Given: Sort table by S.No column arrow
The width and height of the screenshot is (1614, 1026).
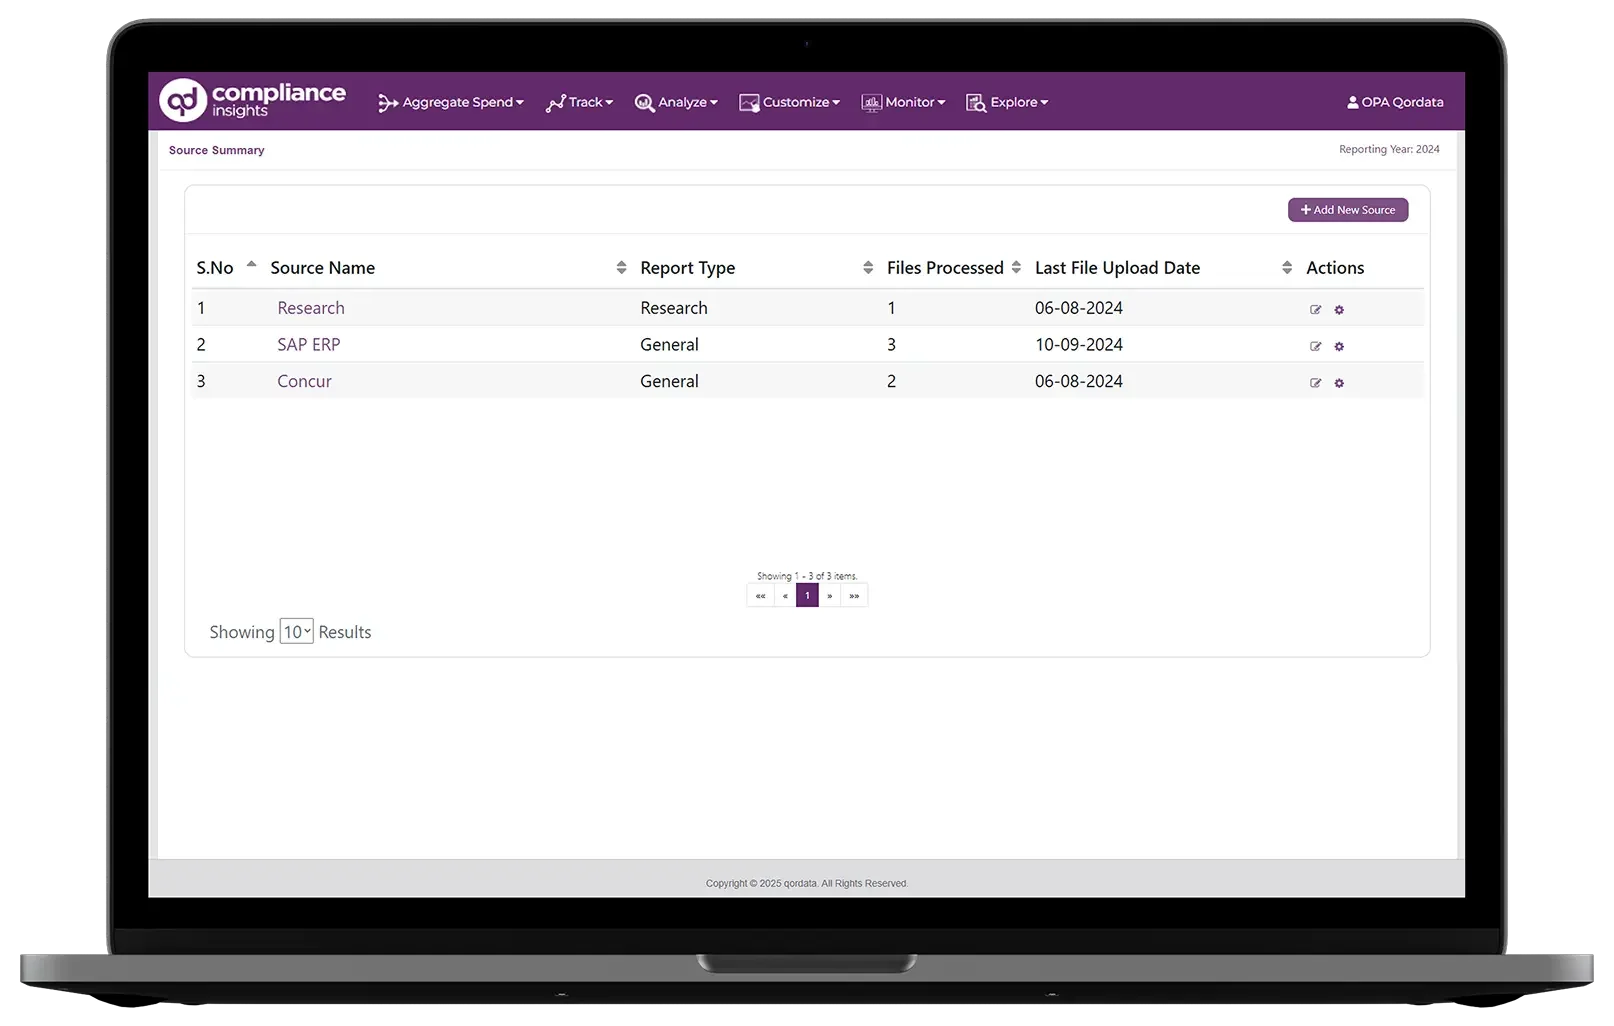Looking at the screenshot, I should (251, 265).
